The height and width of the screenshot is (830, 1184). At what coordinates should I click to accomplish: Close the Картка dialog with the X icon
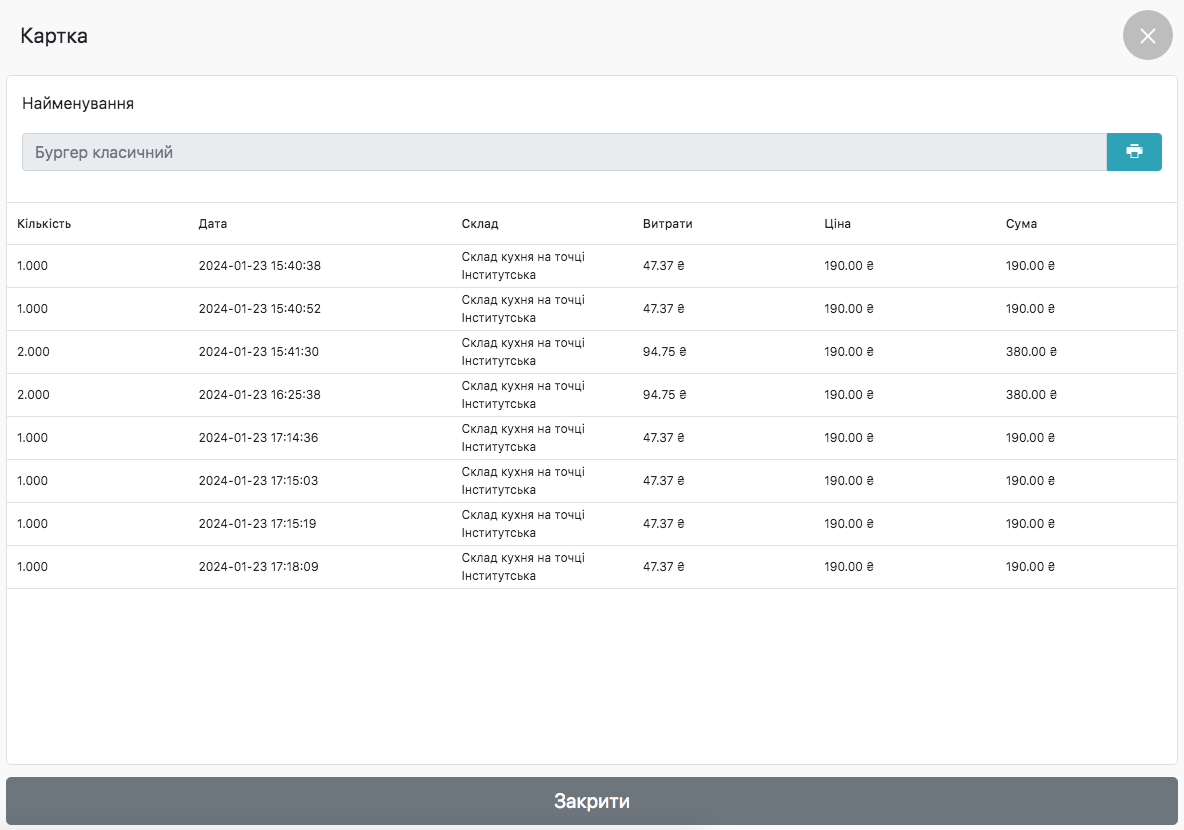coord(1147,36)
